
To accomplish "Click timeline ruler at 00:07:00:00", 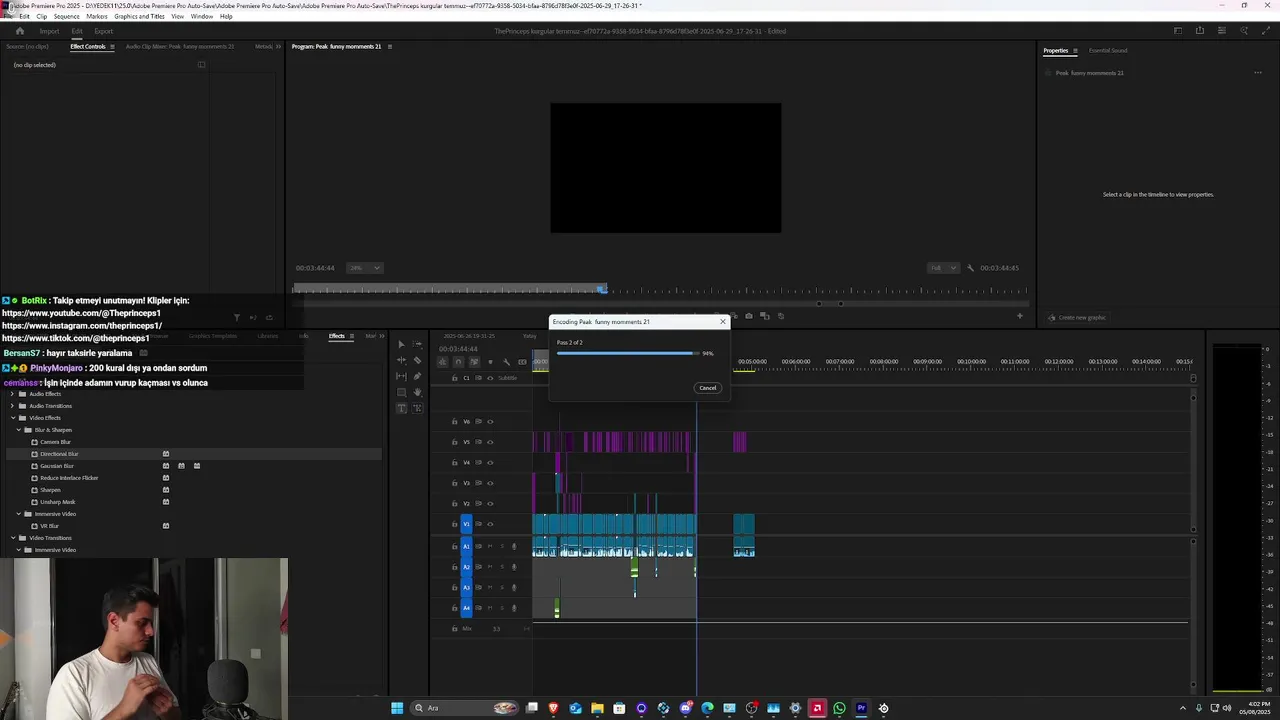I will tap(840, 362).
